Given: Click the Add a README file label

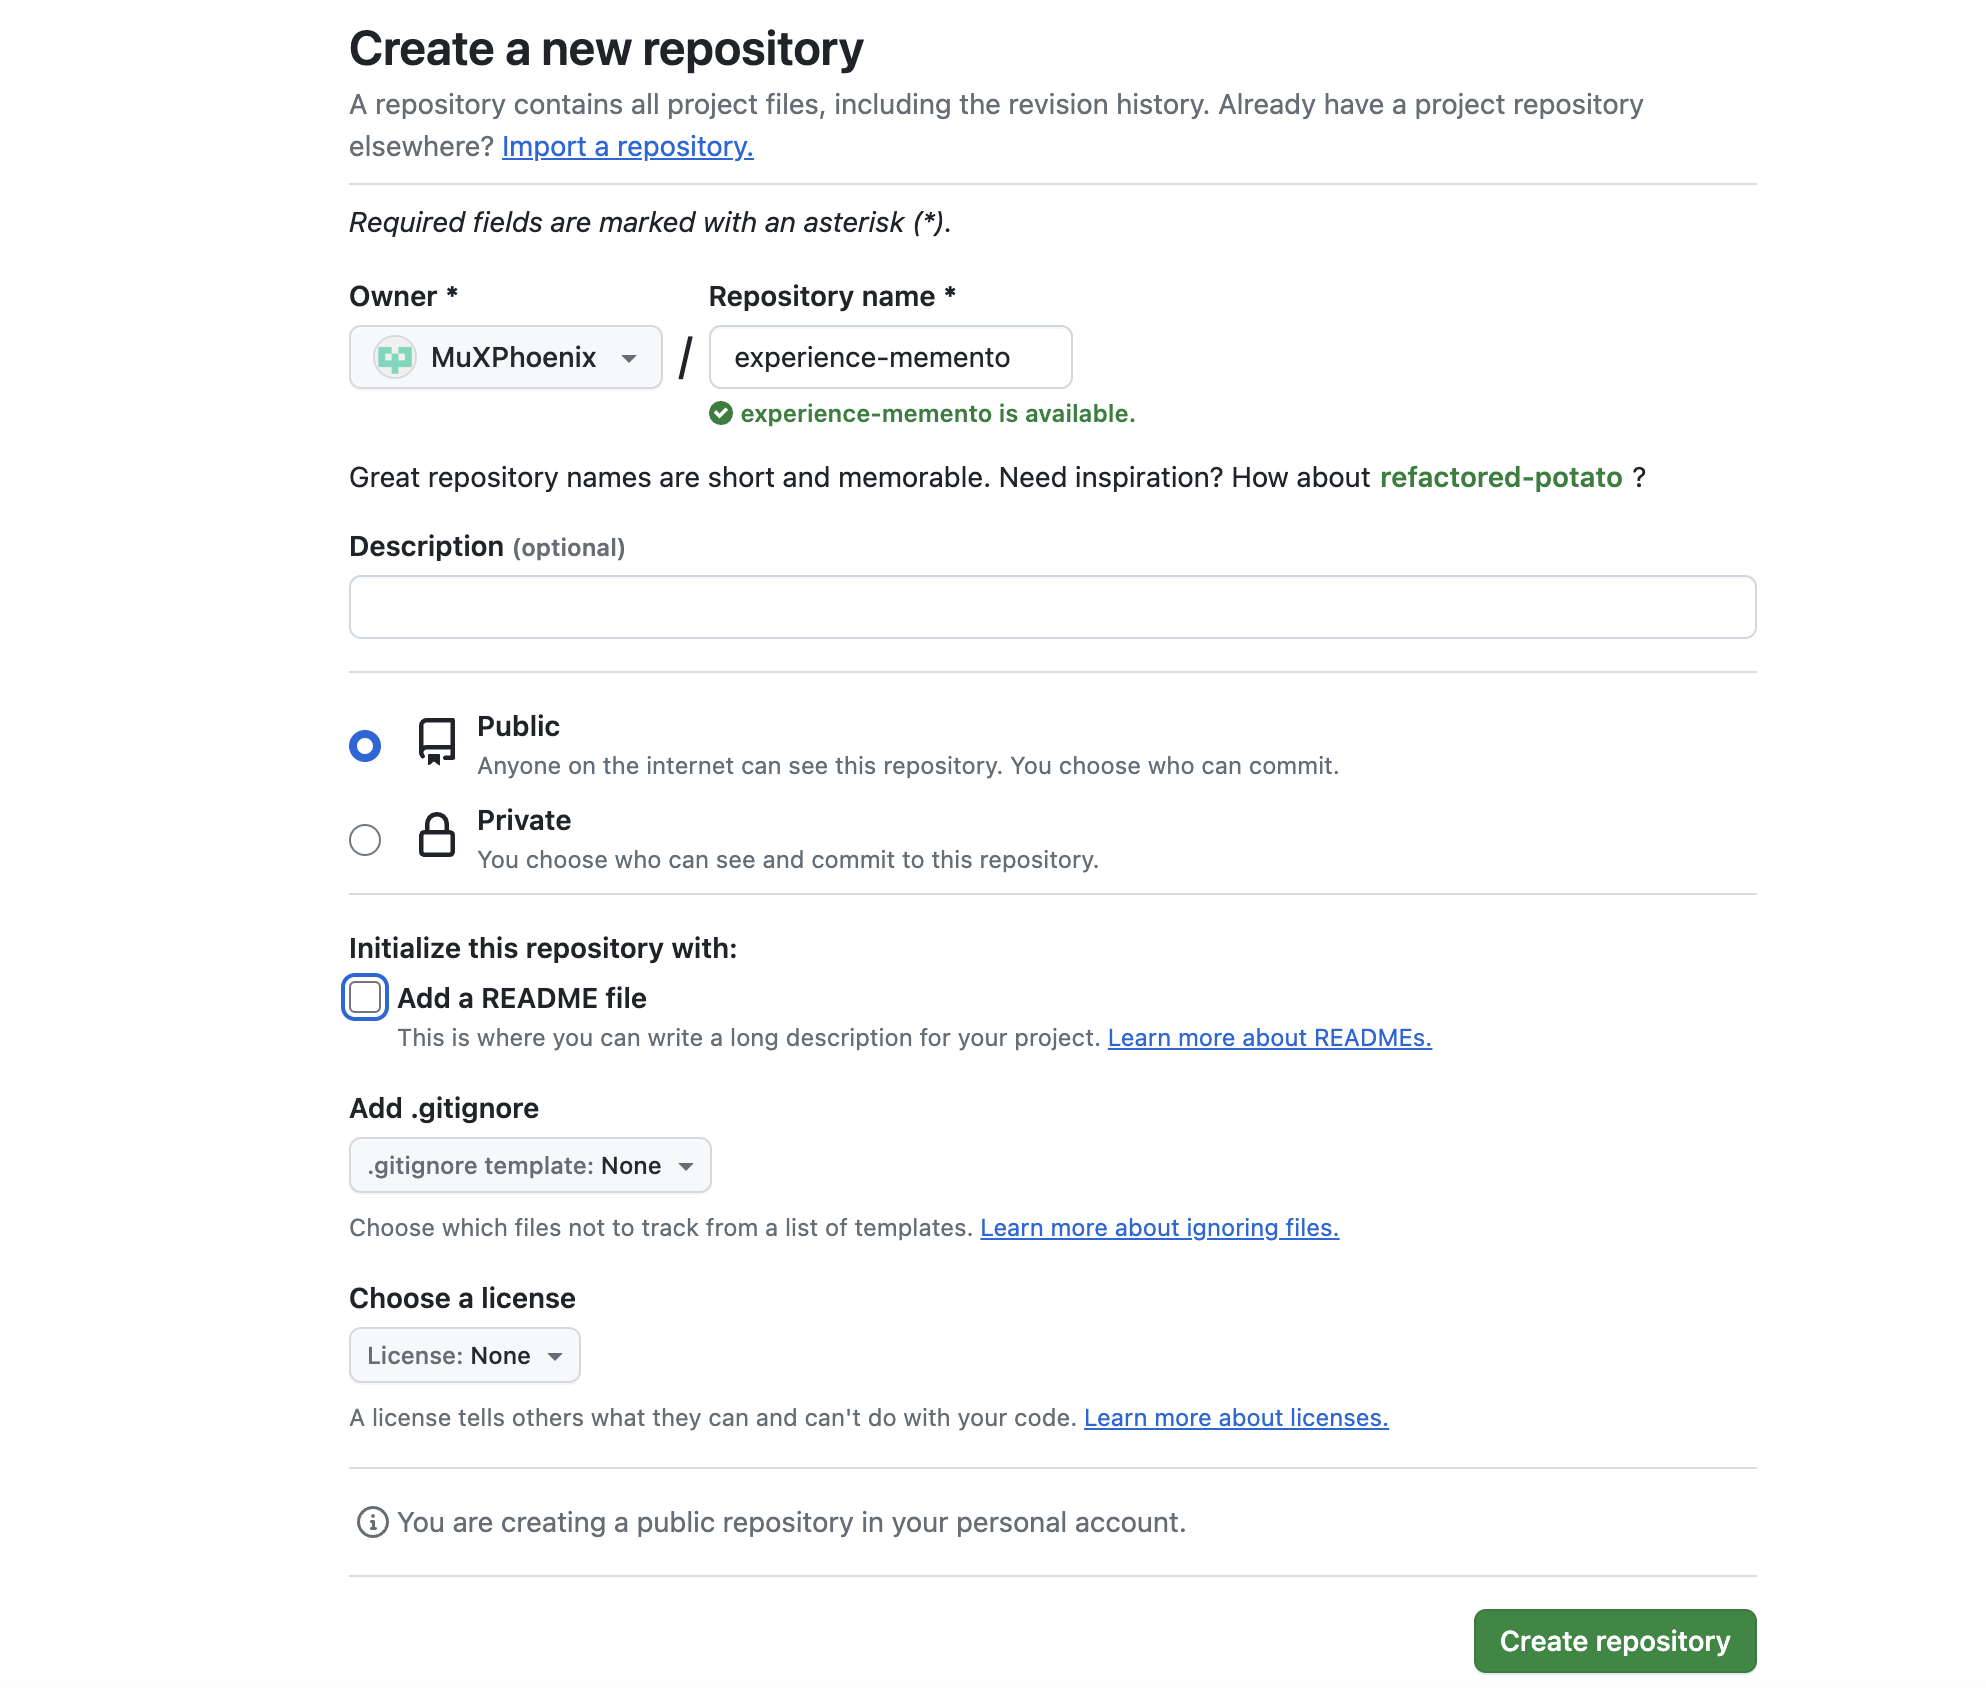Looking at the screenshot, I should (522, 998).
